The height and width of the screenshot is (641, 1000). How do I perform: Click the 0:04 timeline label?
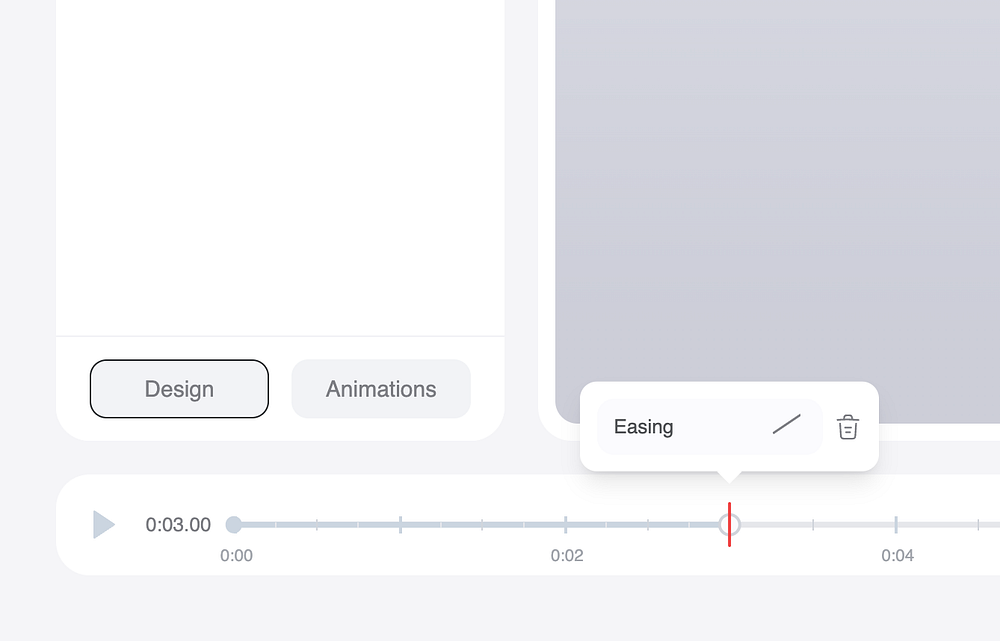tap(897, 556)
